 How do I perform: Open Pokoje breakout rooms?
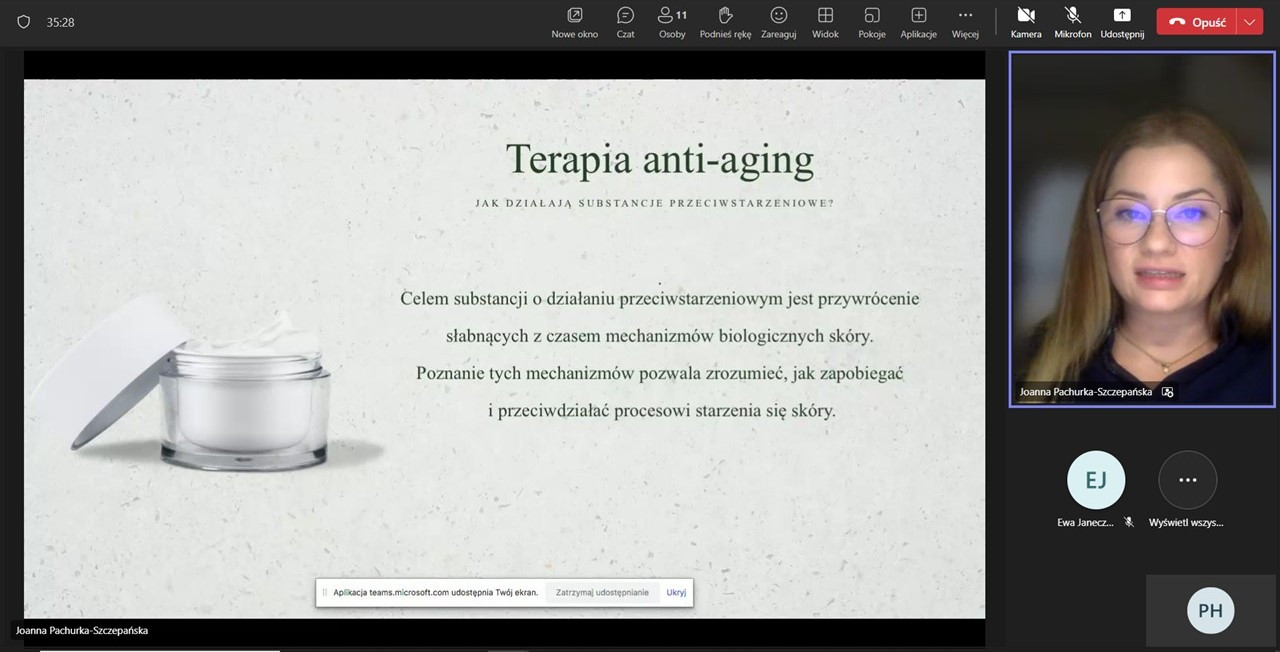(871, 21)
